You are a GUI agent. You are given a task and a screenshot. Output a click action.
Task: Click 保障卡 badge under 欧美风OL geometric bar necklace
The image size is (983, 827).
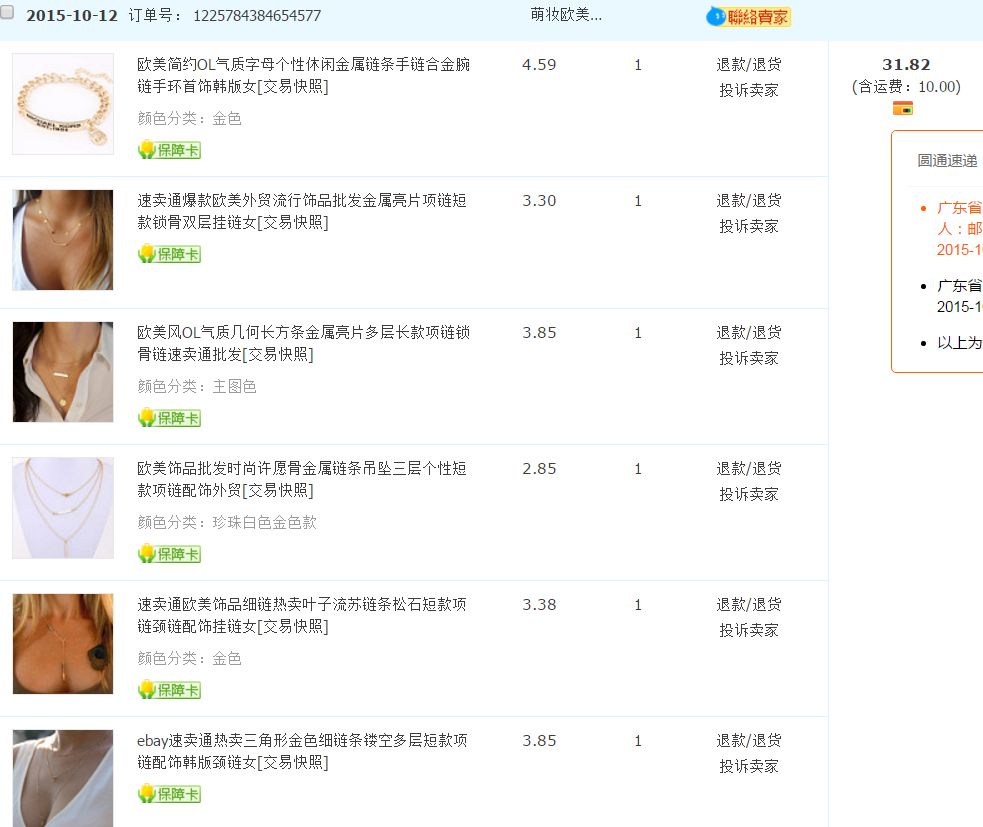[170, 418]
